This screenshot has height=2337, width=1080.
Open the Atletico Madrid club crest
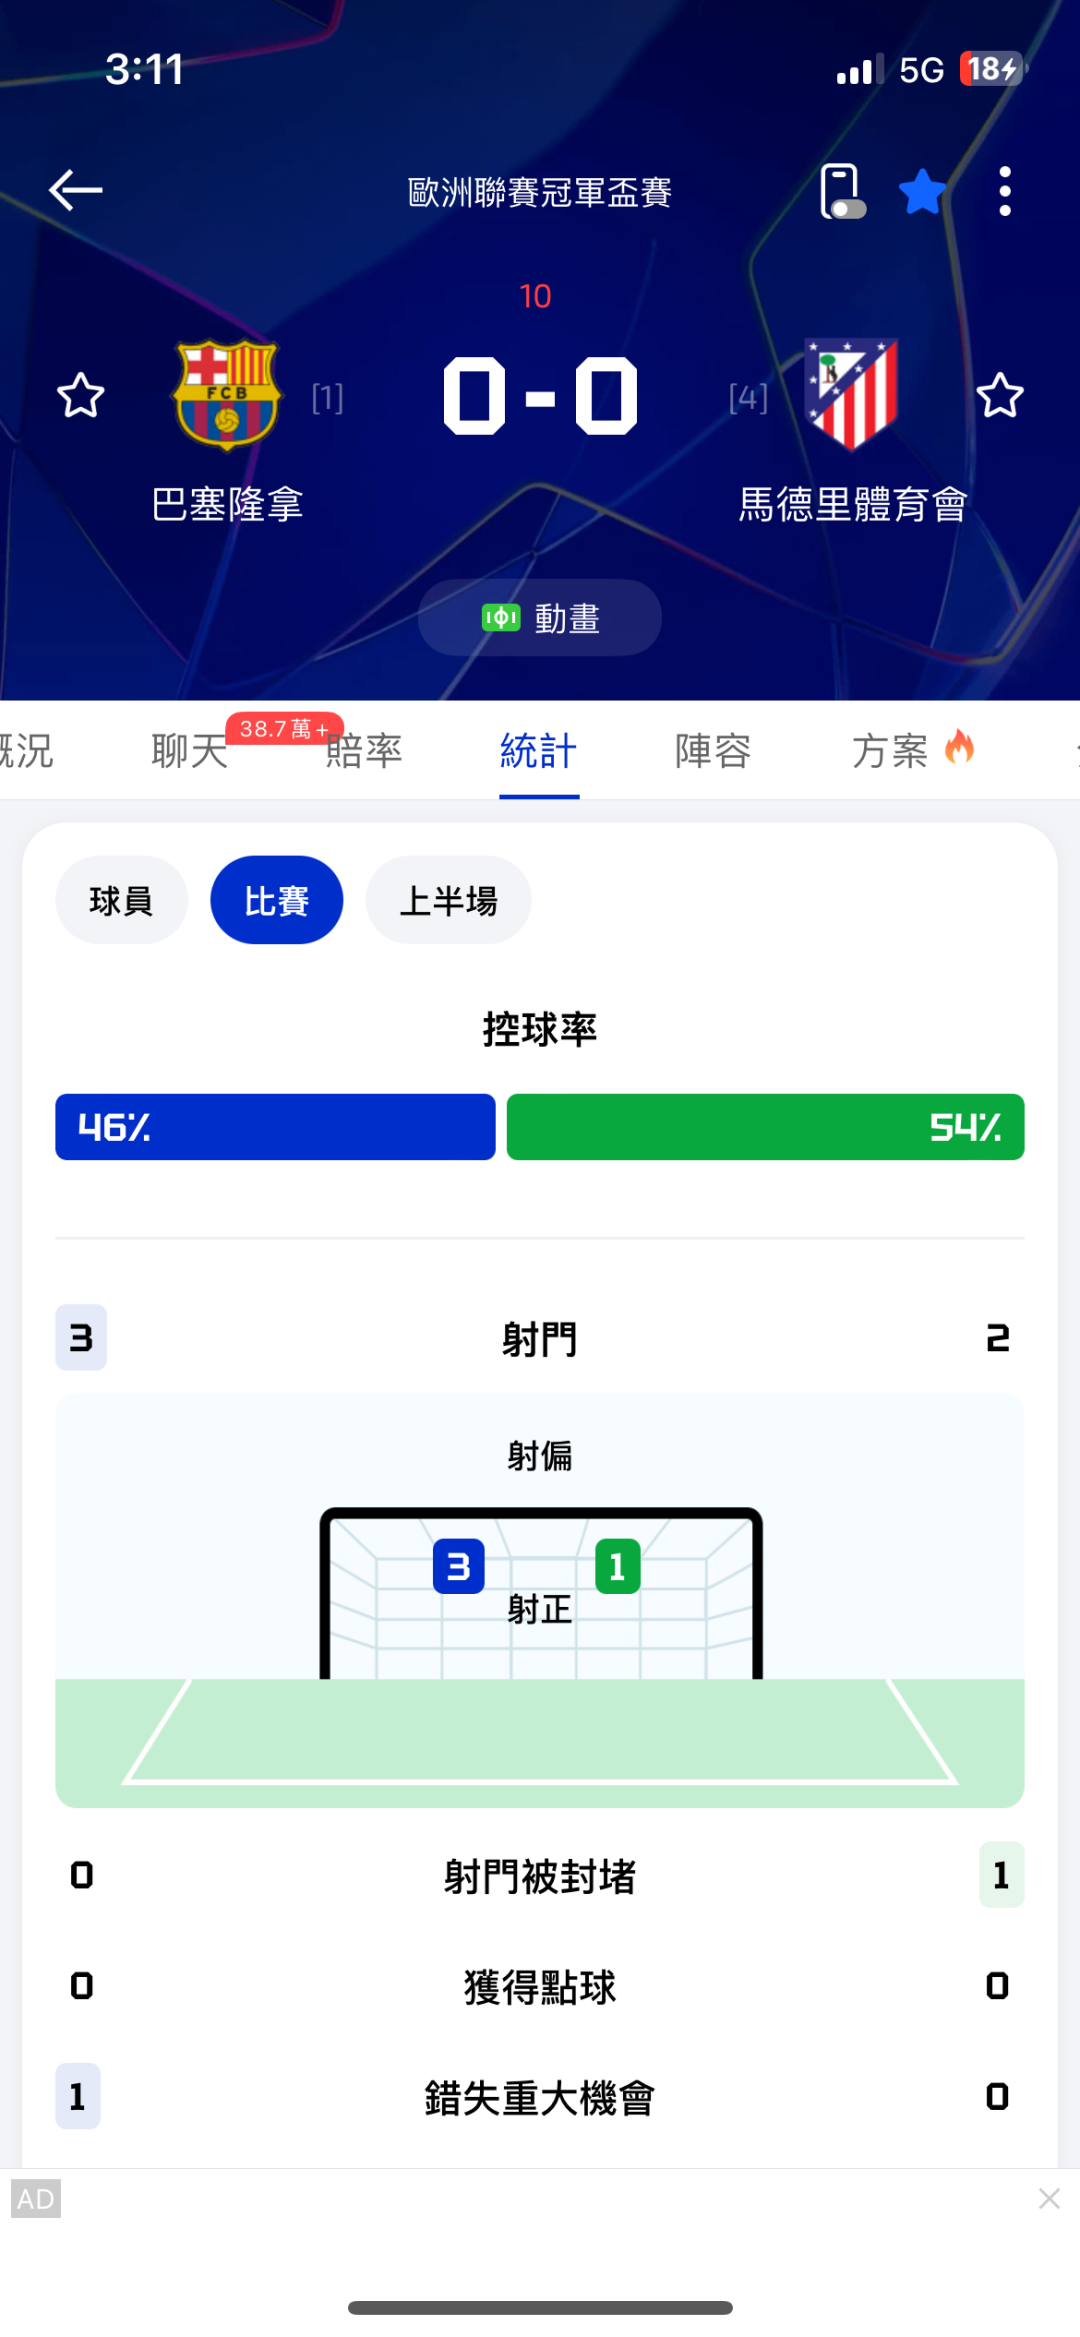[x=853, y=395]
